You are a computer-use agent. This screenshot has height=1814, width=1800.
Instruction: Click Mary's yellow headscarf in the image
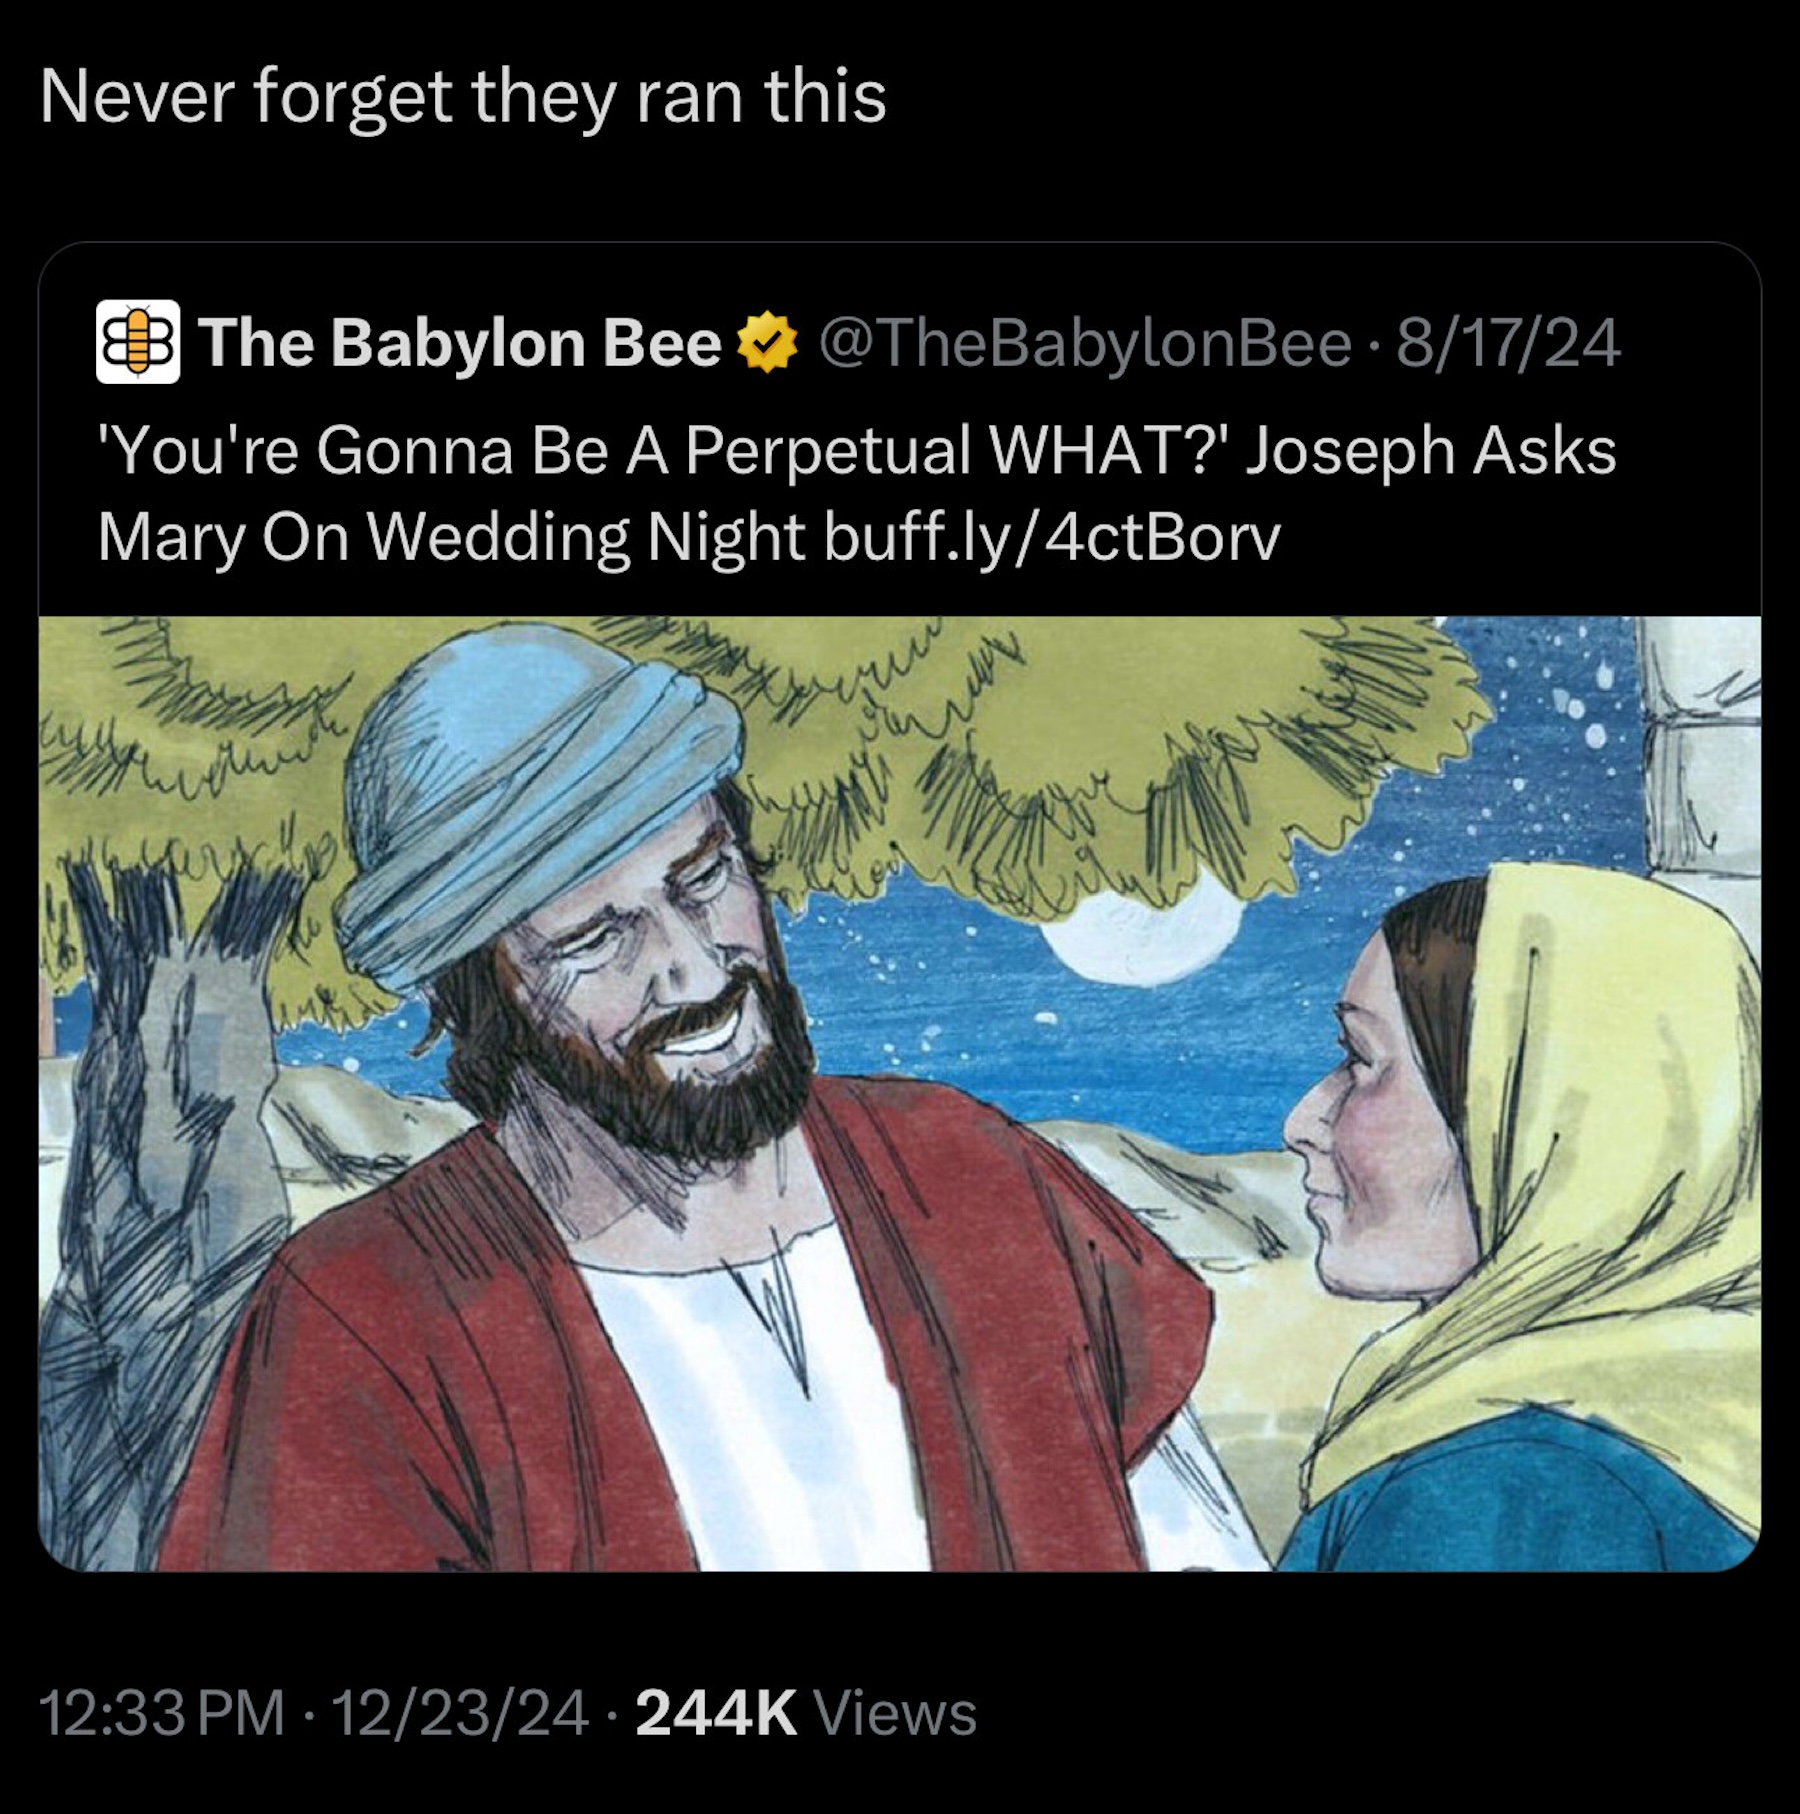(1600, 1150)
